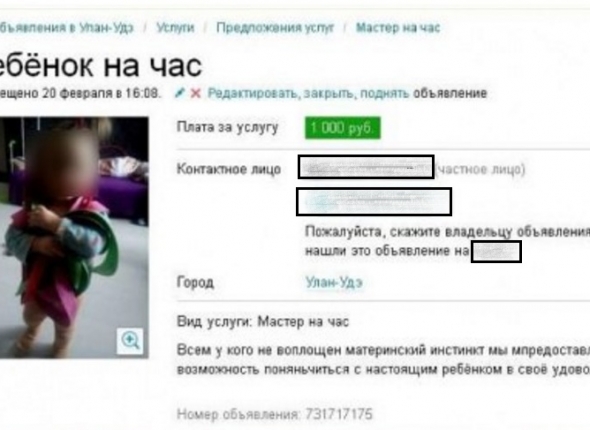590x430 pixels.
Task: Click the Вид услуги: Мастер на час line
Action: [263, 322]
